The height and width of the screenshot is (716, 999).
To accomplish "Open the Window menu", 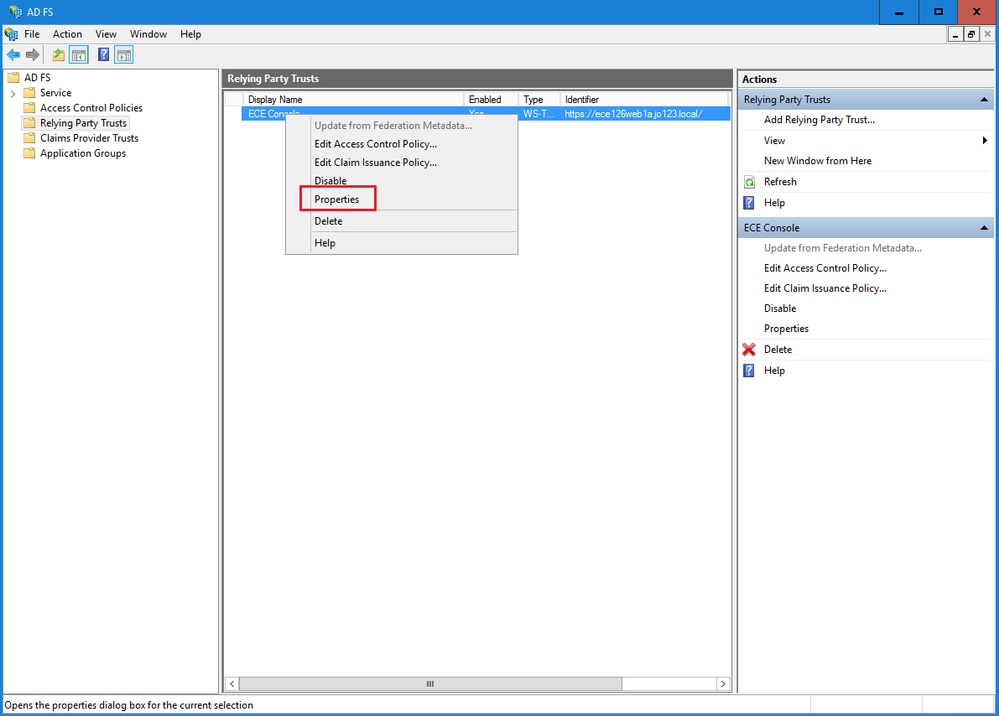I will tap(148, 34).
